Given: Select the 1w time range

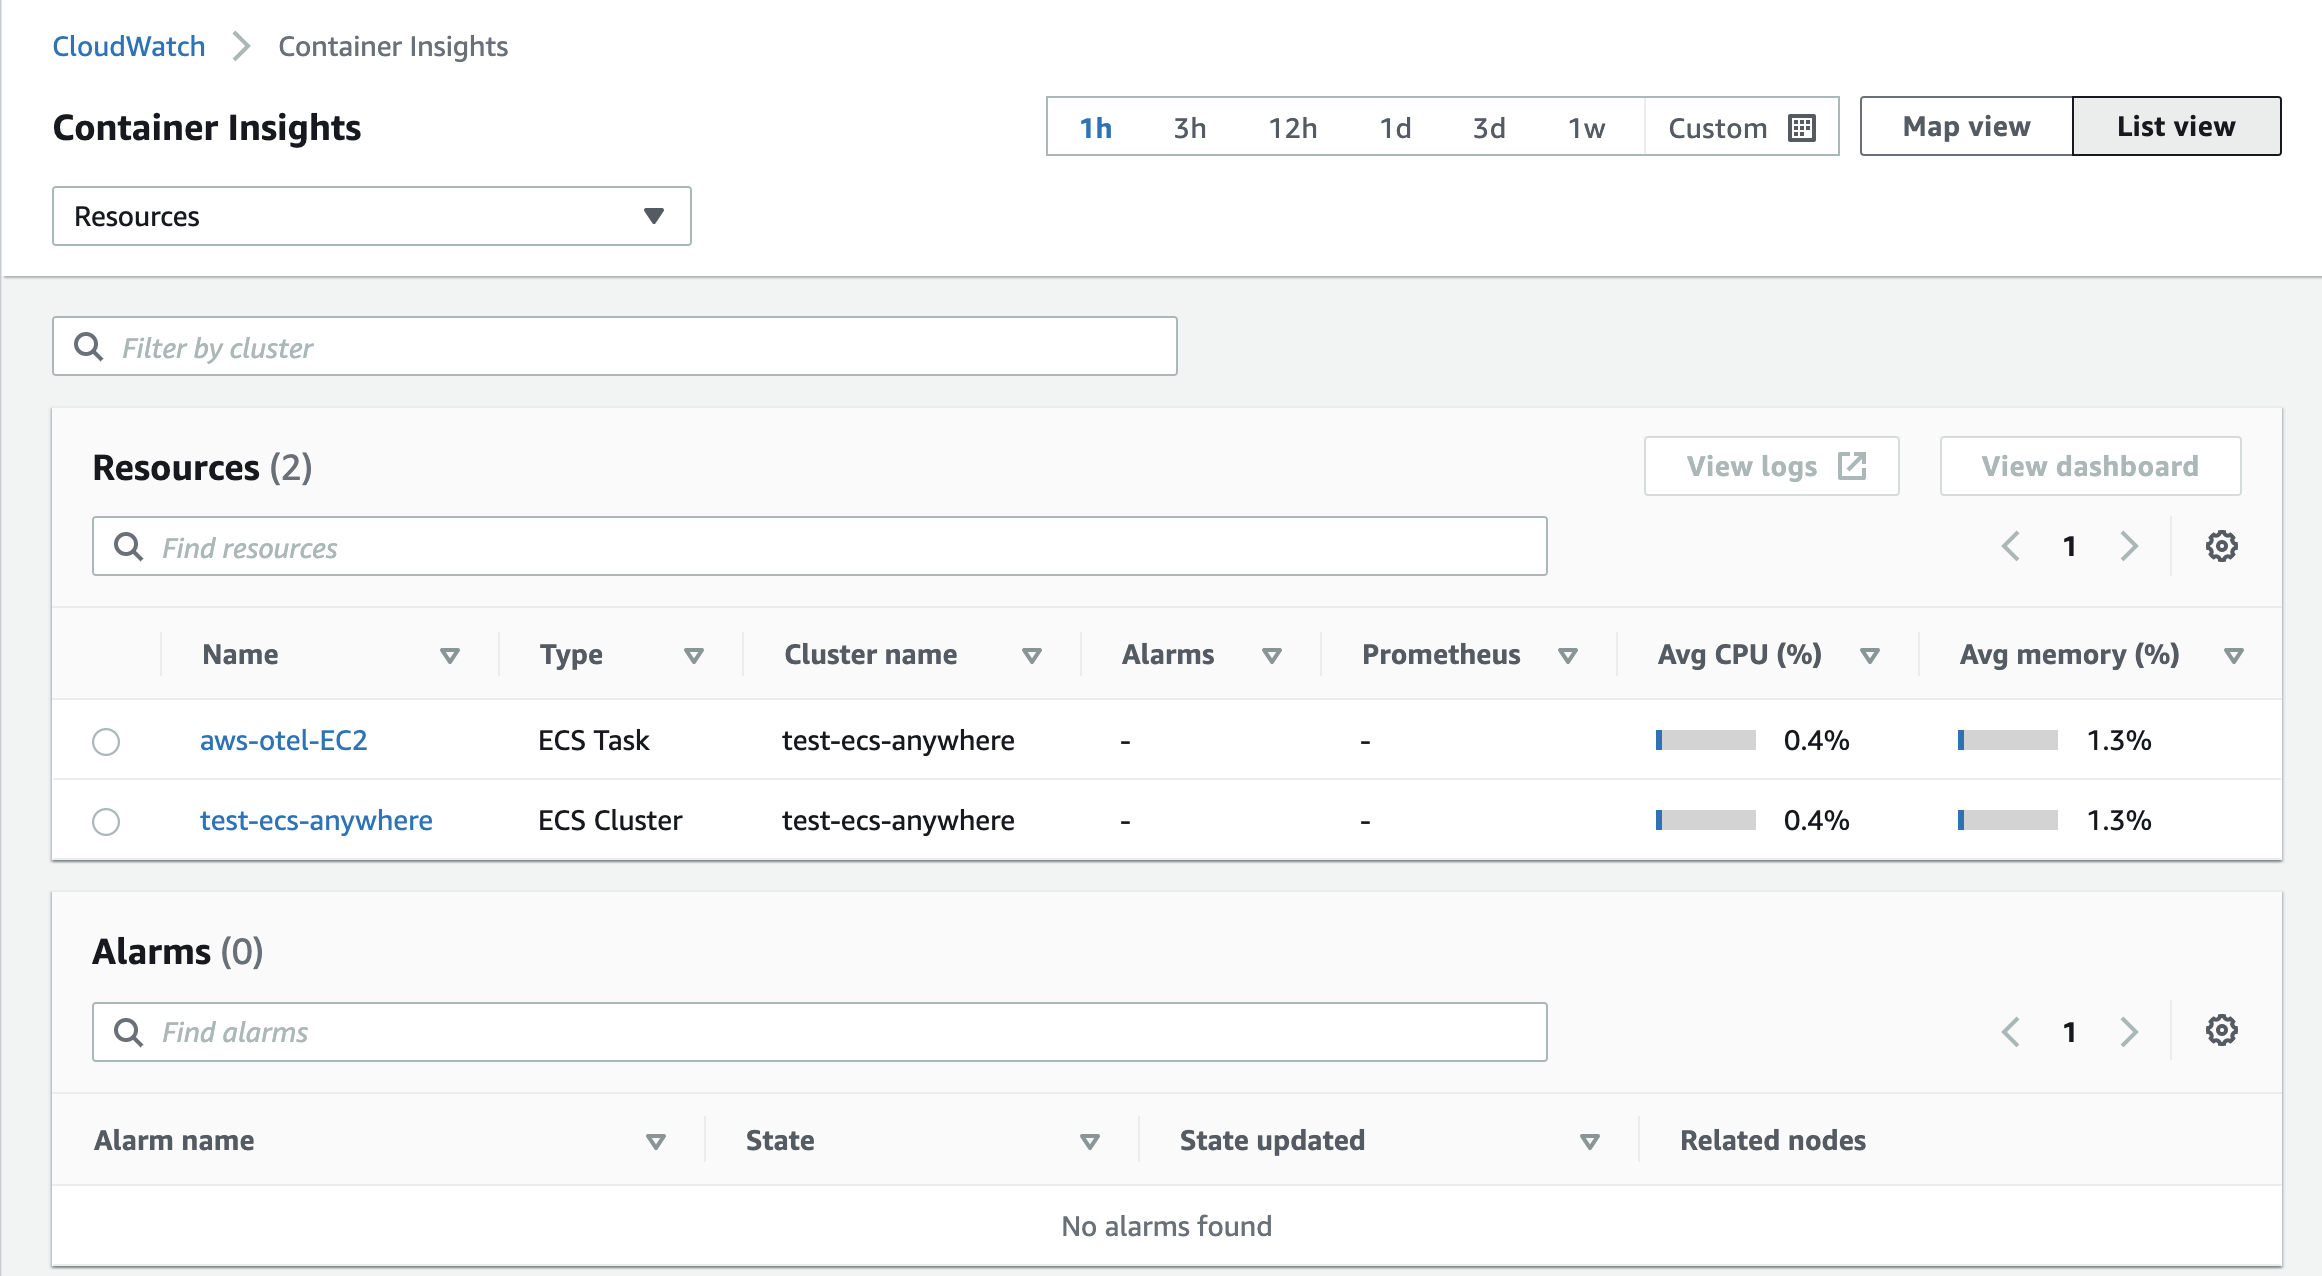Looking at the screenshot, I should (x=1586, y=128).
